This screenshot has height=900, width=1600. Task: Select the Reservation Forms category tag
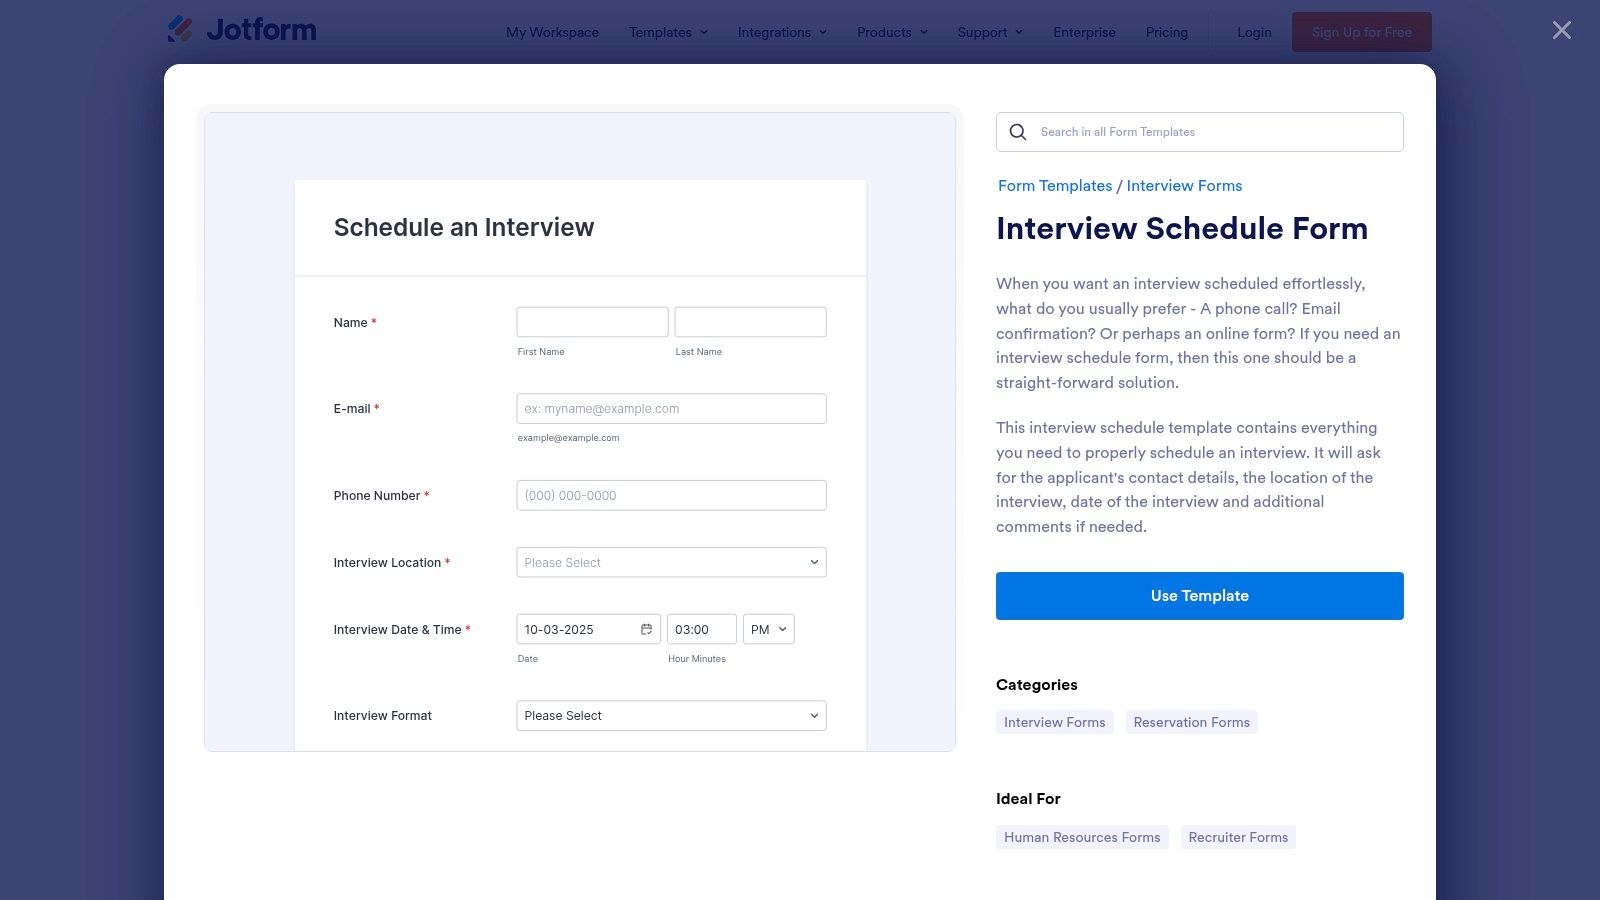point(1191,722)
